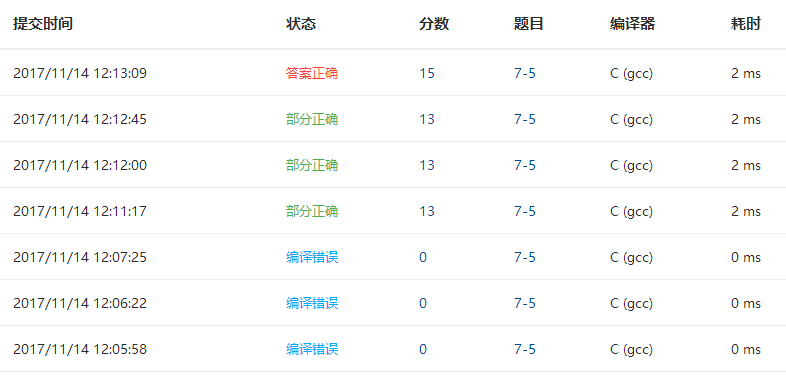Screen dimensions: 786x377
Task: Select timestamp 2017/11/14 12:12:00
Action: coord(80,165)
